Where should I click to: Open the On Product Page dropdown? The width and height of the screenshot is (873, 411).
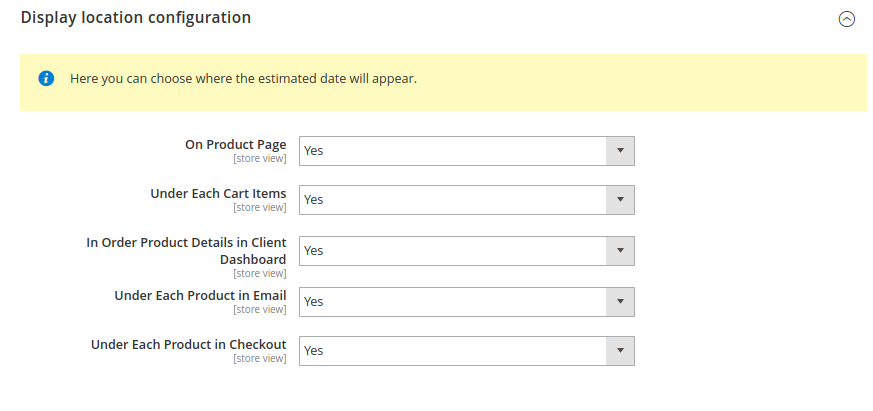(467, 151)
